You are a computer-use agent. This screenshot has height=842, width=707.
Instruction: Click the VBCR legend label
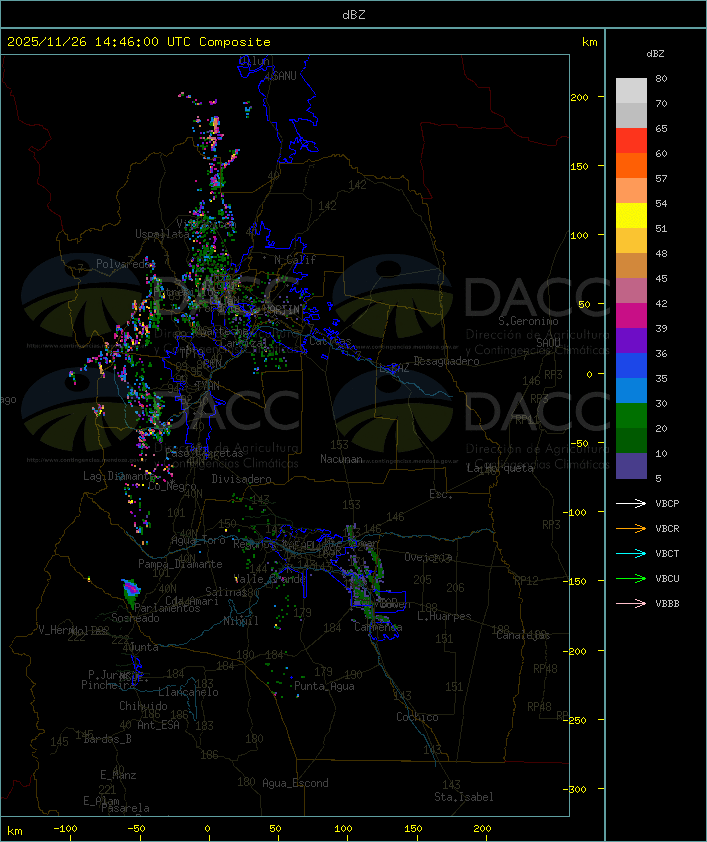pos(667,529)
